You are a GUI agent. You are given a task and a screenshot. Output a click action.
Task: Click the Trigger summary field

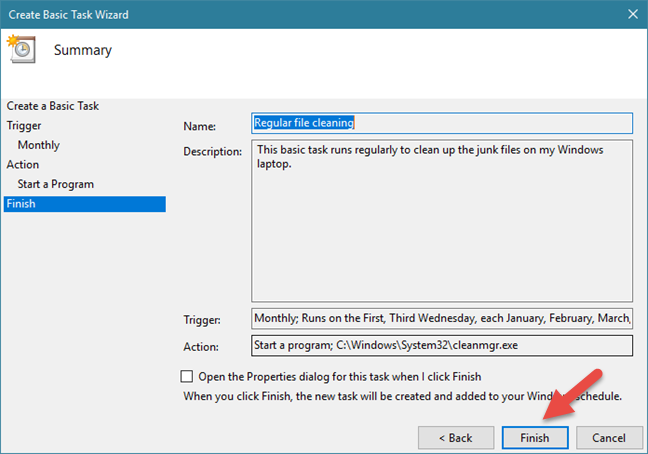441,319
